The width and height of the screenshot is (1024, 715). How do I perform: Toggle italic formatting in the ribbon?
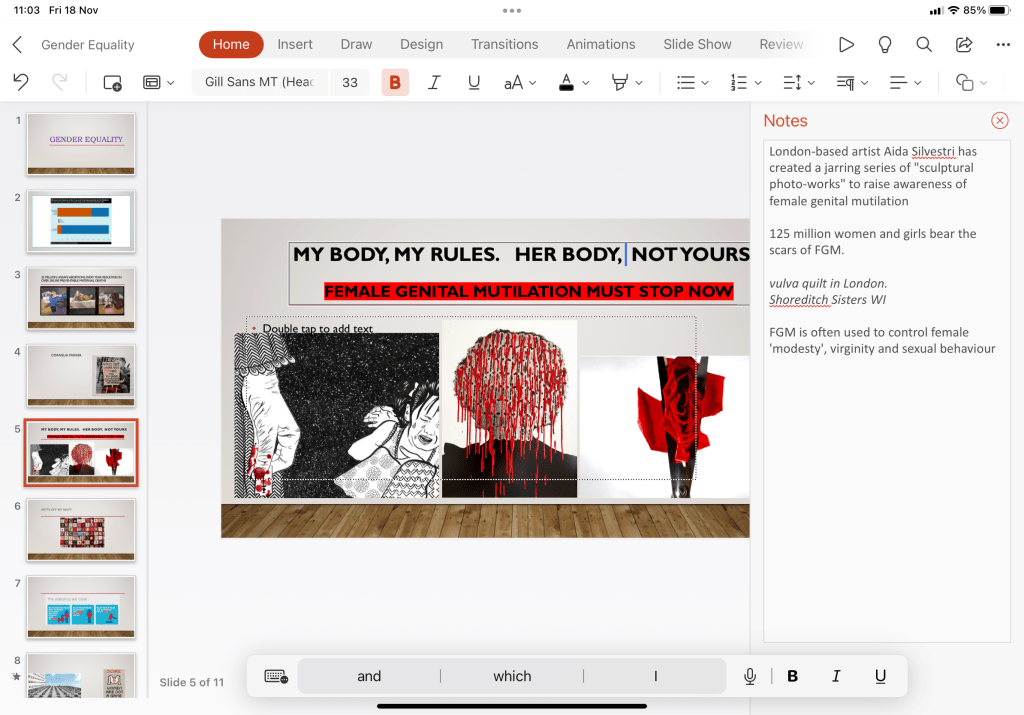434,83
